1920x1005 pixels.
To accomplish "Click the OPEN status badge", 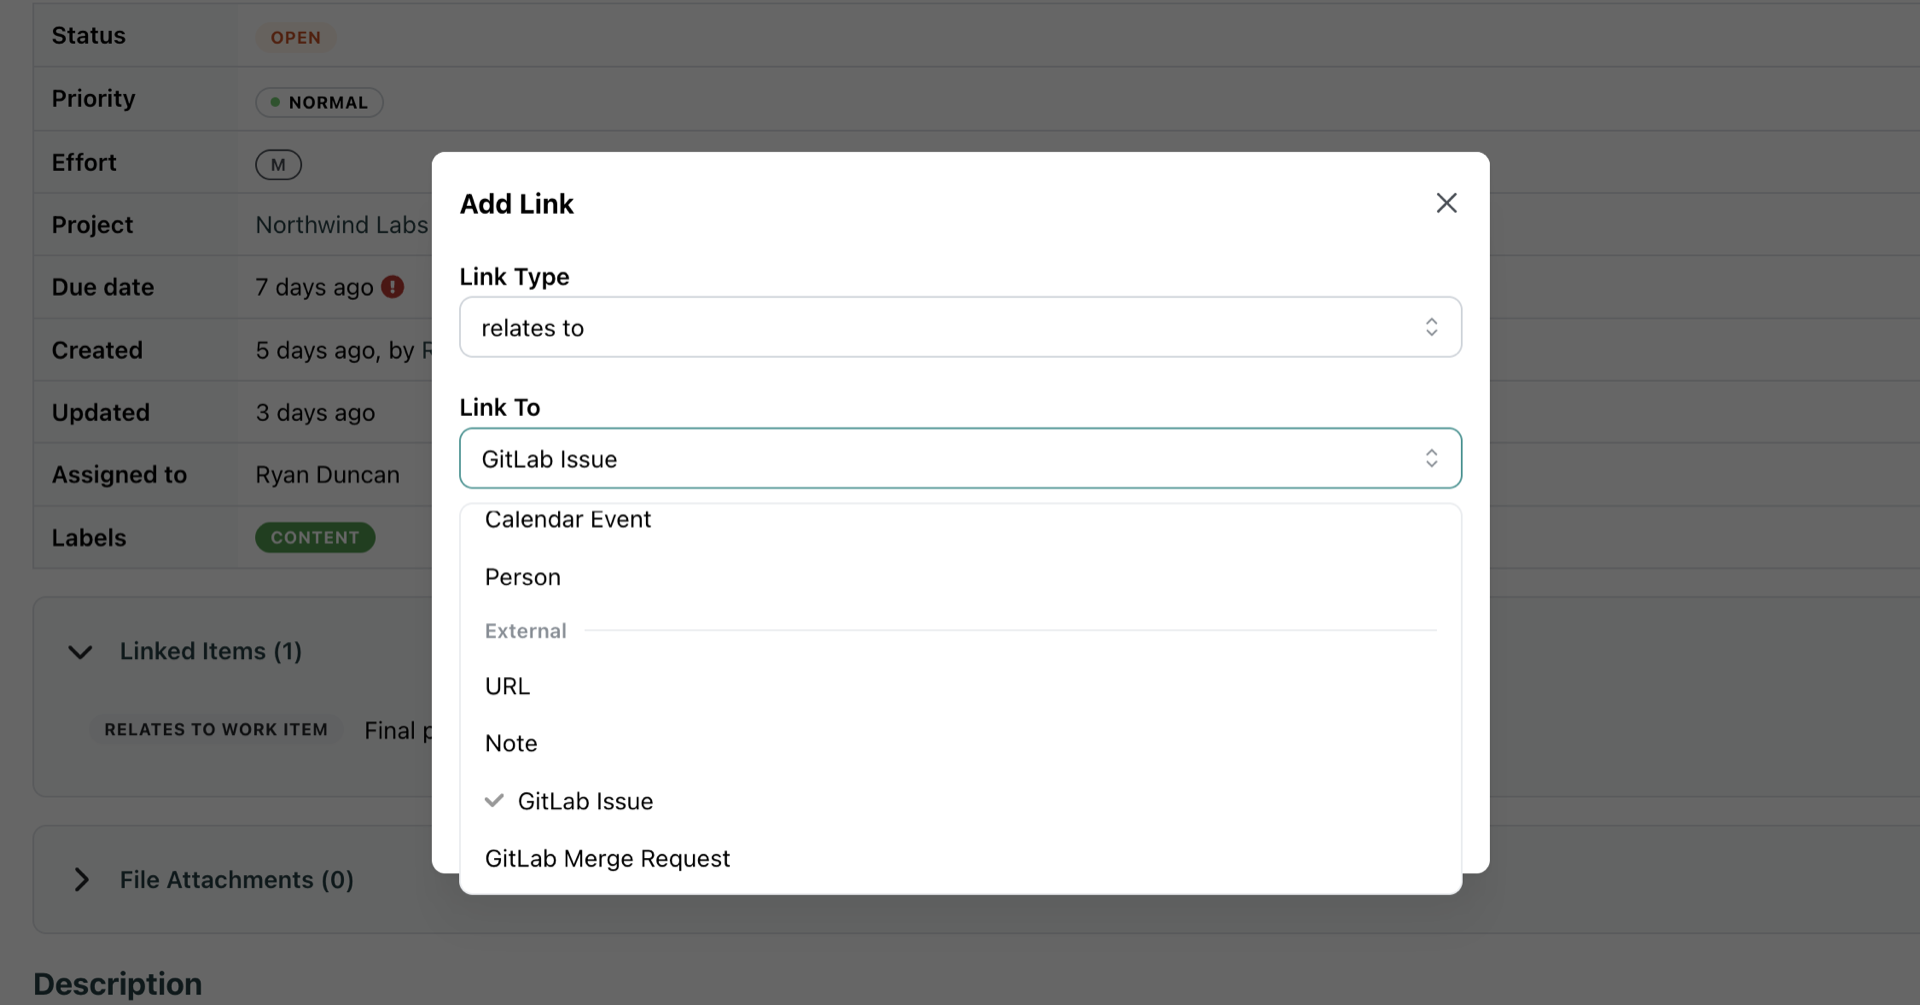I will coord(296,38).
